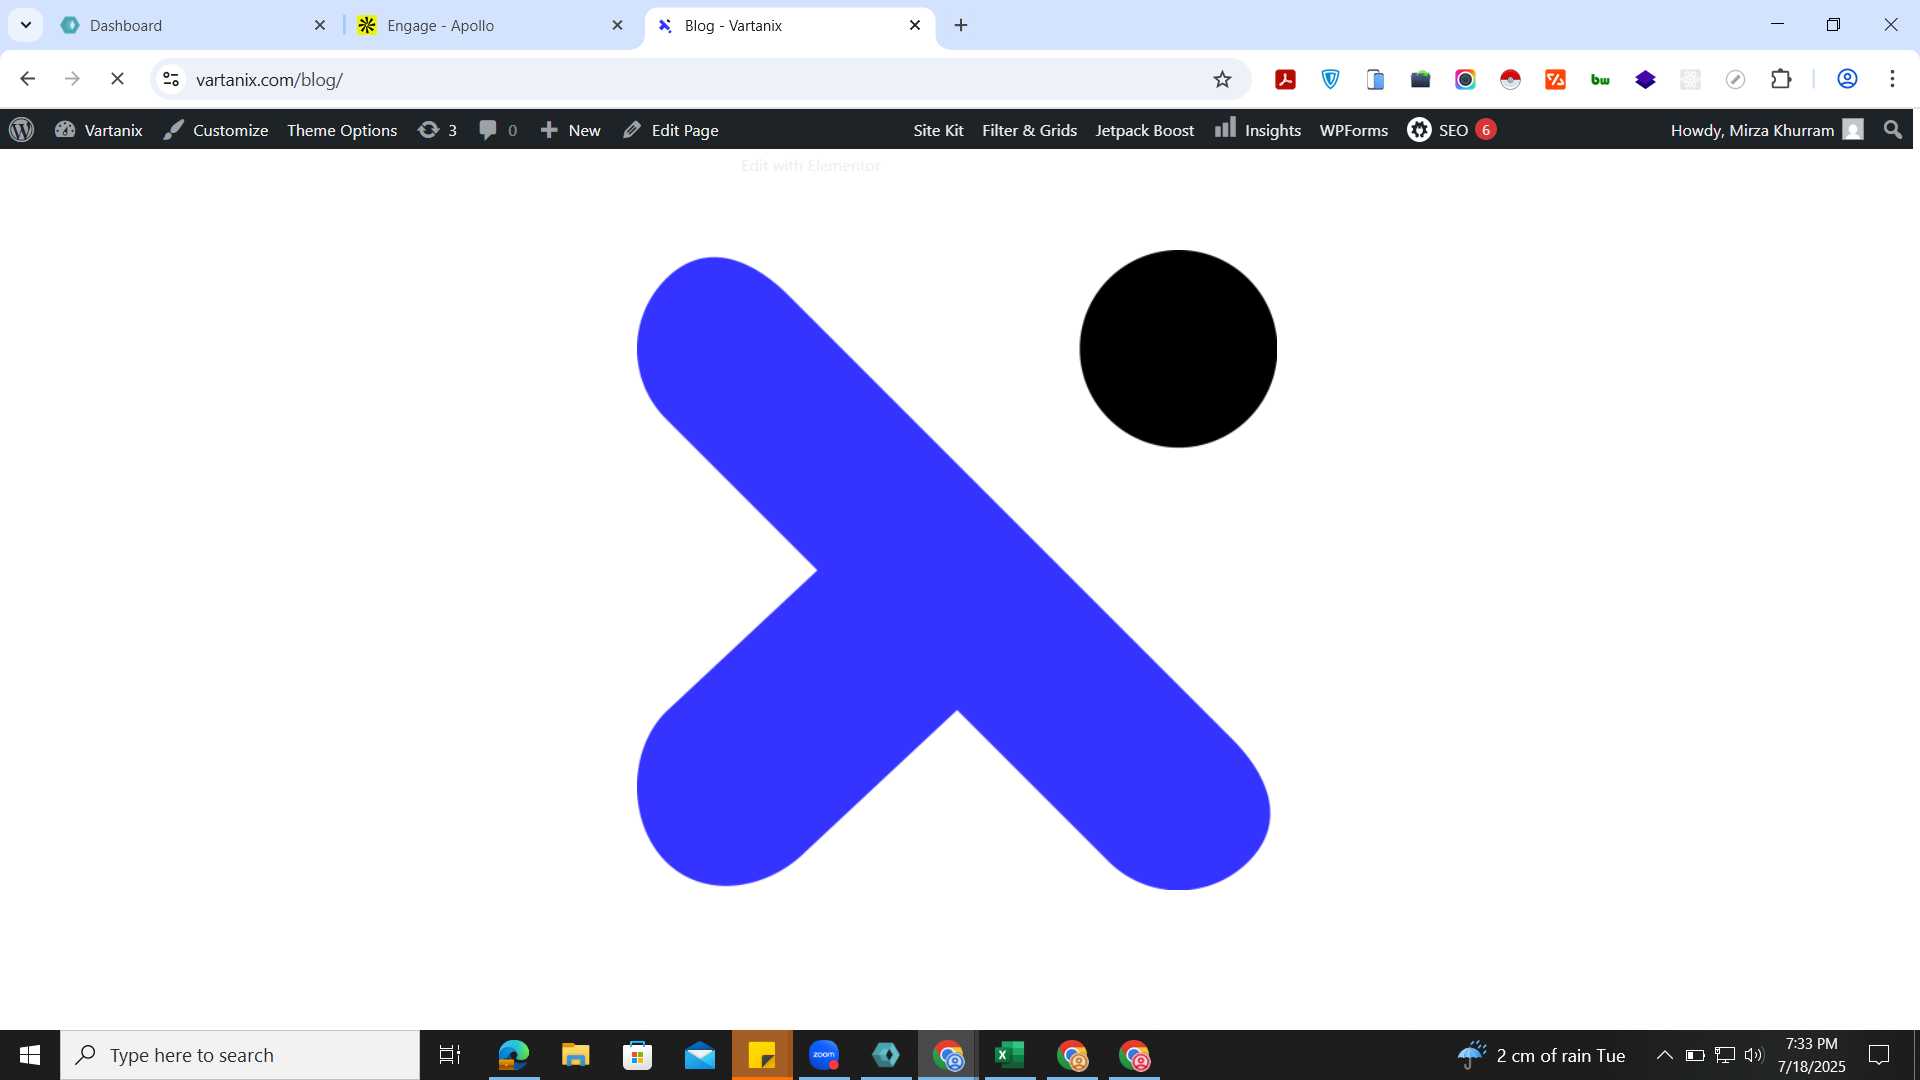Image resolution: width=1920 pixels, height=1080 pixels.
Task: Click the faint Edit with Elementor link
Action: tap(810, 166)
